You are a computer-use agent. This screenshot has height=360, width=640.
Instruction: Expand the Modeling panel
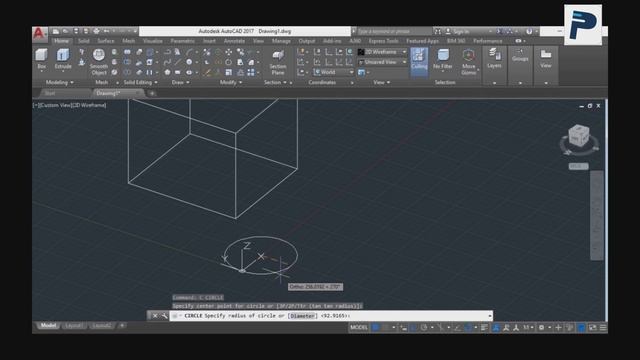point(60,82)
